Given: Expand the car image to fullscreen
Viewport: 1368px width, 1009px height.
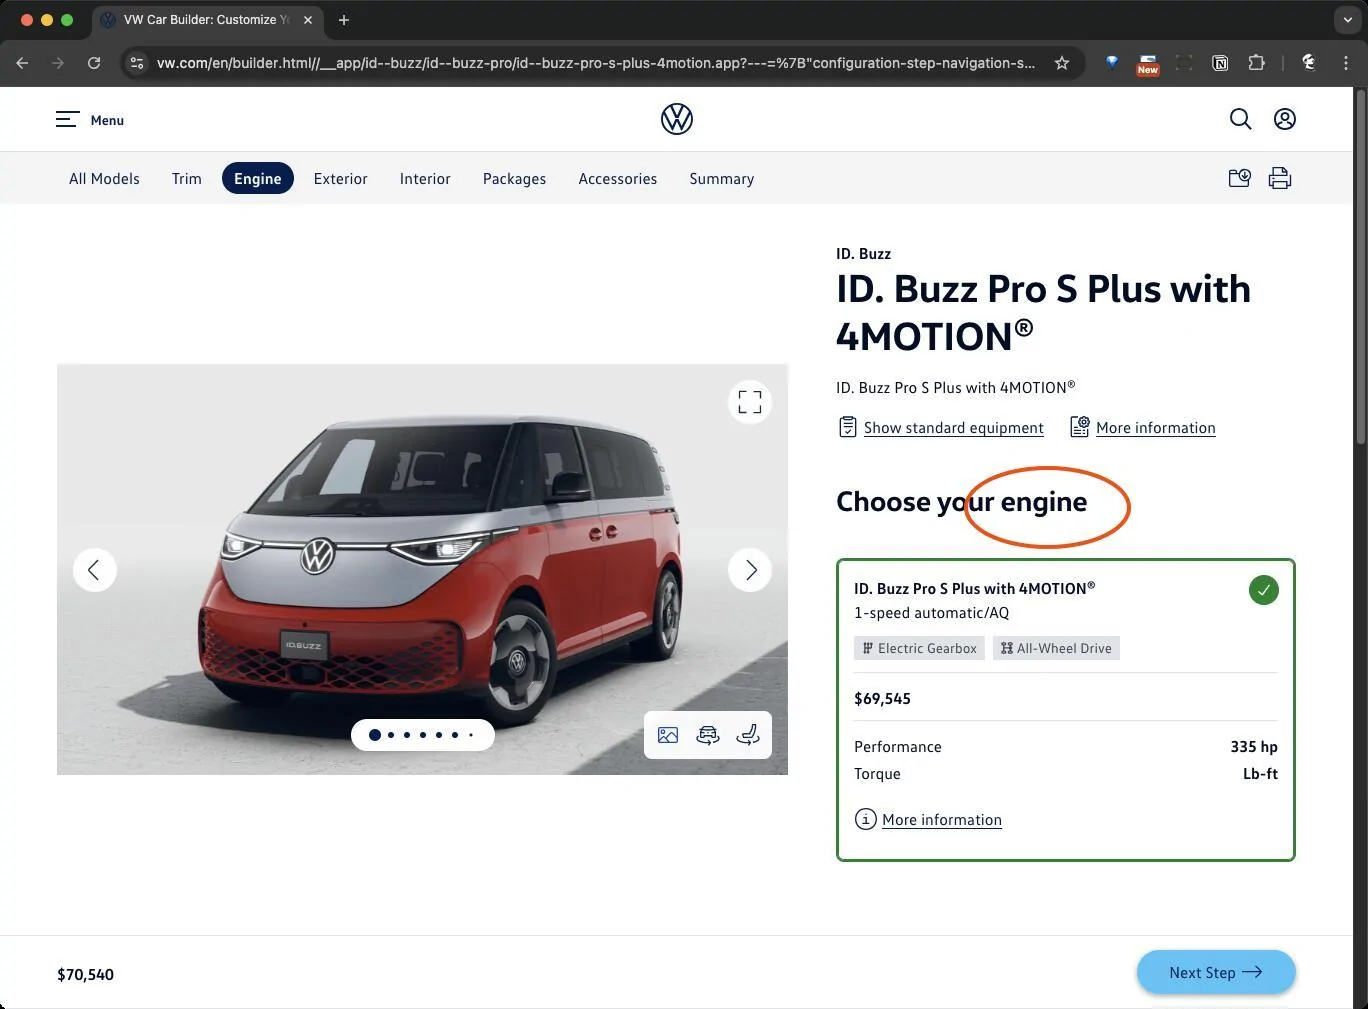Looking at the screenshot, I should (x=750, y=402).
